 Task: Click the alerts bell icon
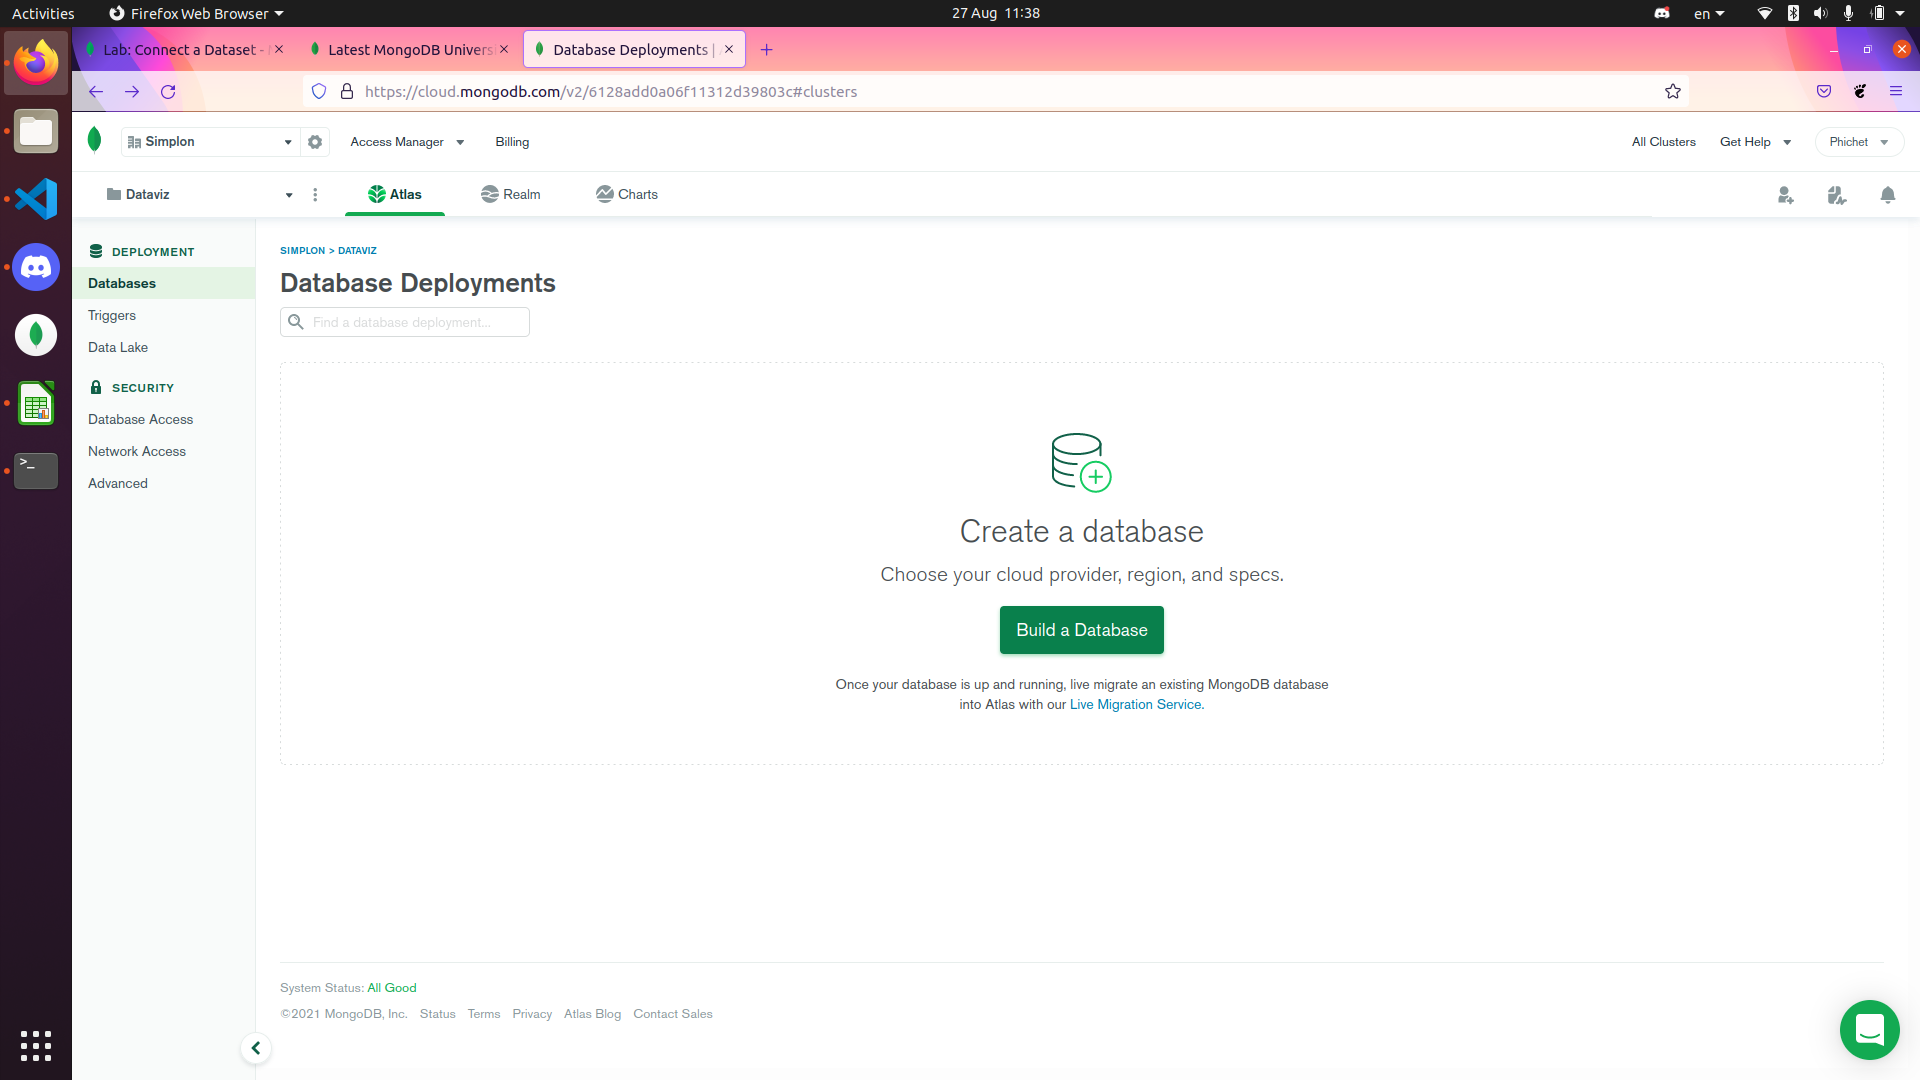(1887, 195)
